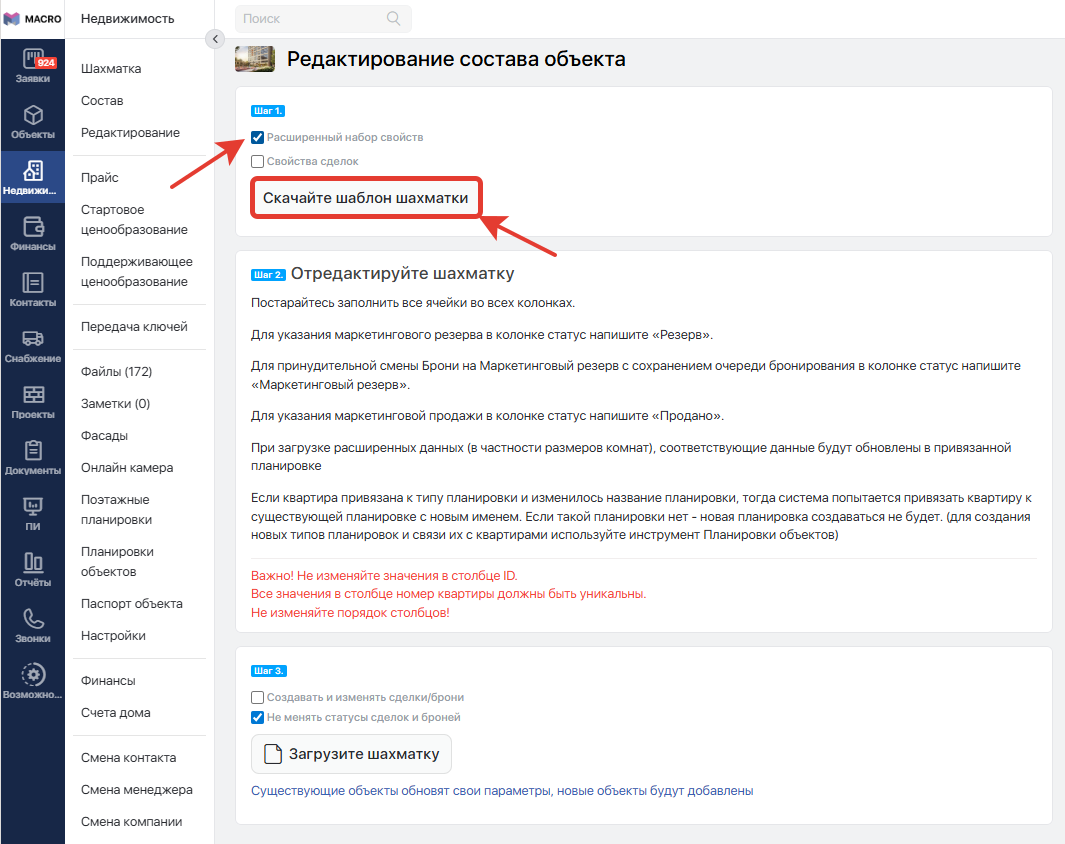Open the Проекты brick wall icon
Screen dimensions: 1065x844
[33, 395]
